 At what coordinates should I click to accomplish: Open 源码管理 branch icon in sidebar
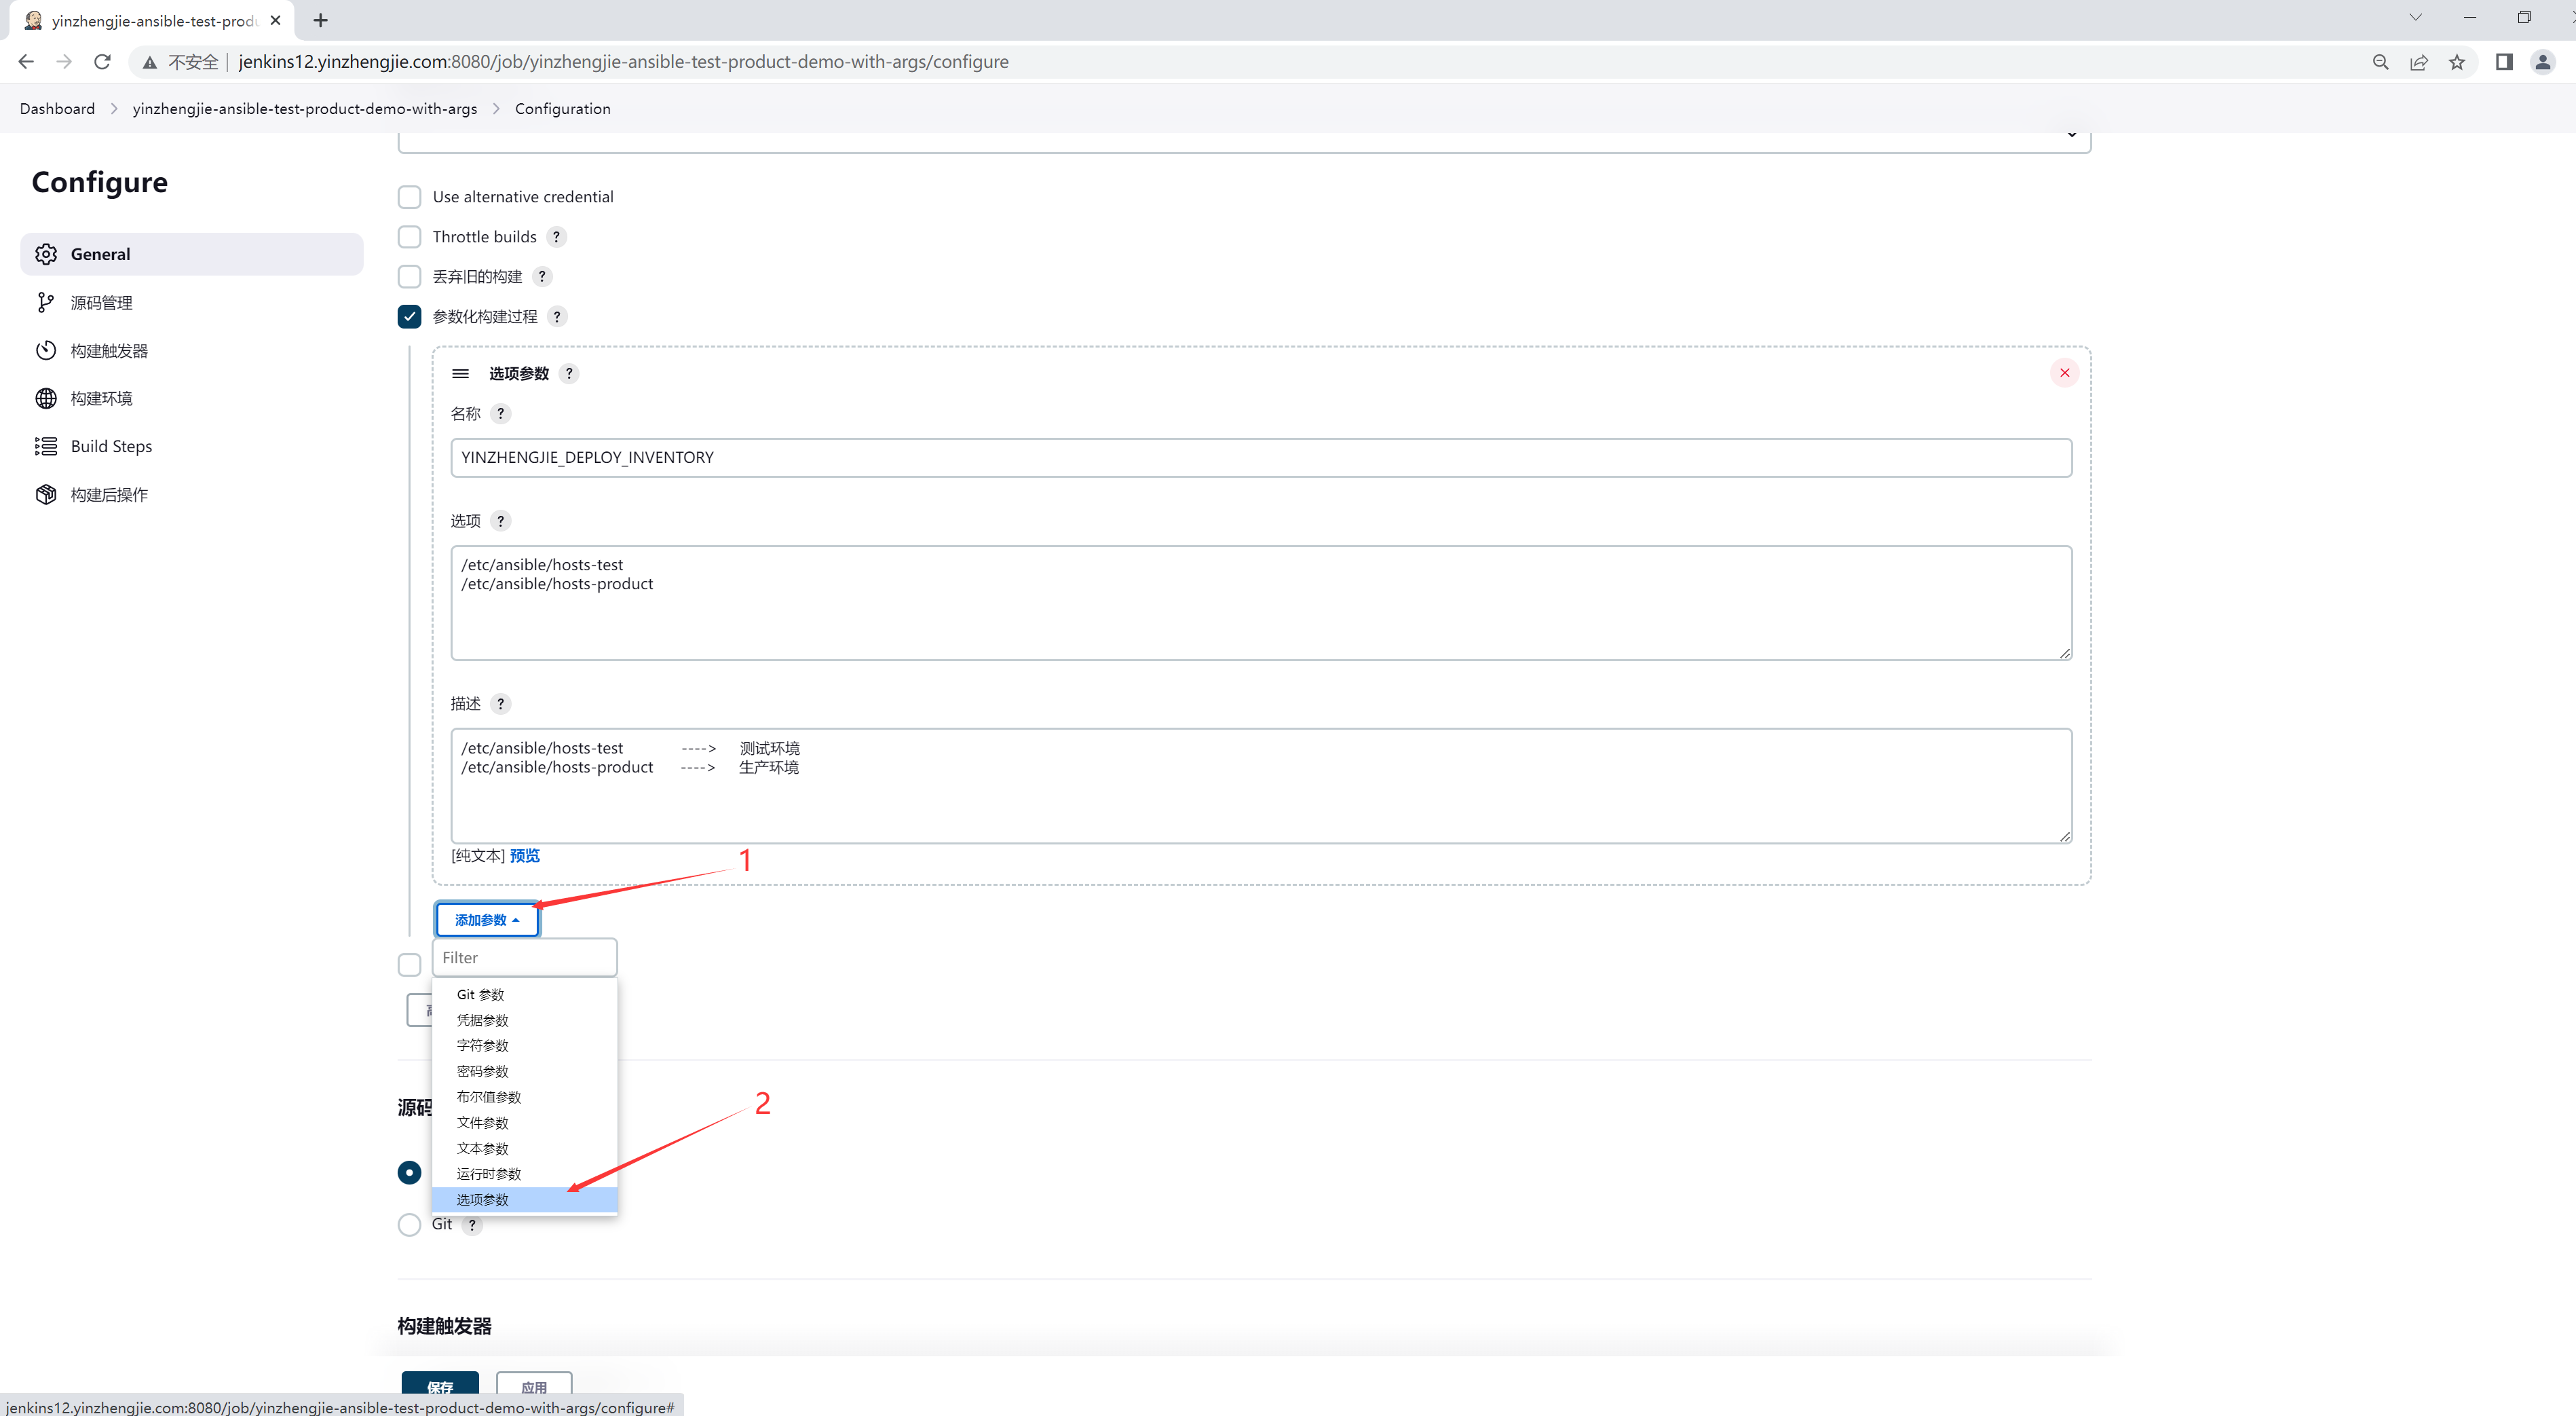pos(46,303)
